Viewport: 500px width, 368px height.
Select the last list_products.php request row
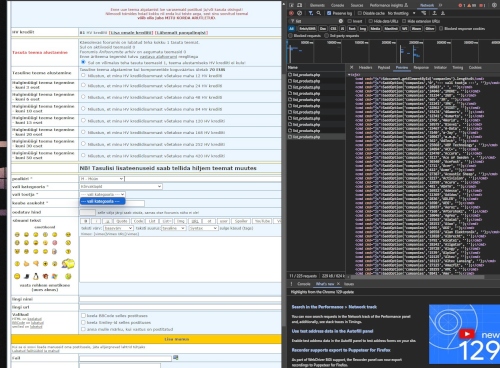coord(316,137)
